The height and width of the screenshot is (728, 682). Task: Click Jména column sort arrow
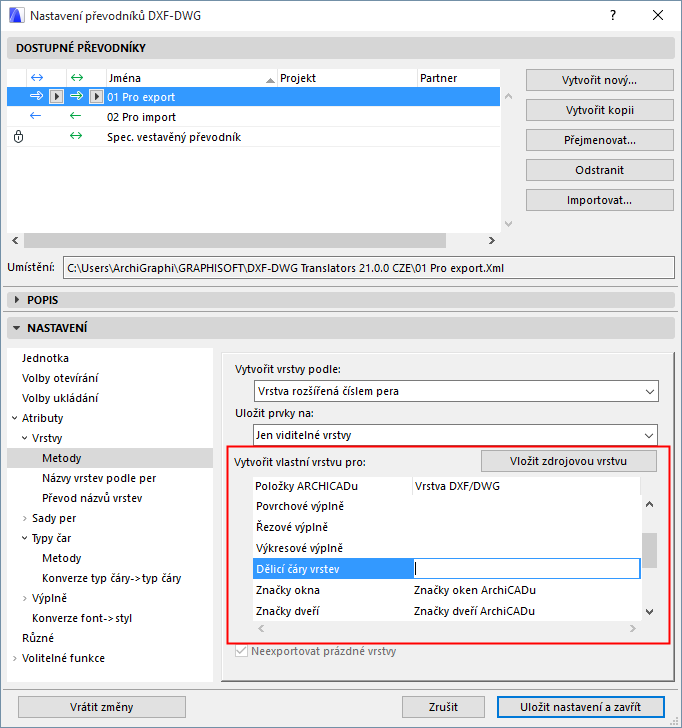270,80
